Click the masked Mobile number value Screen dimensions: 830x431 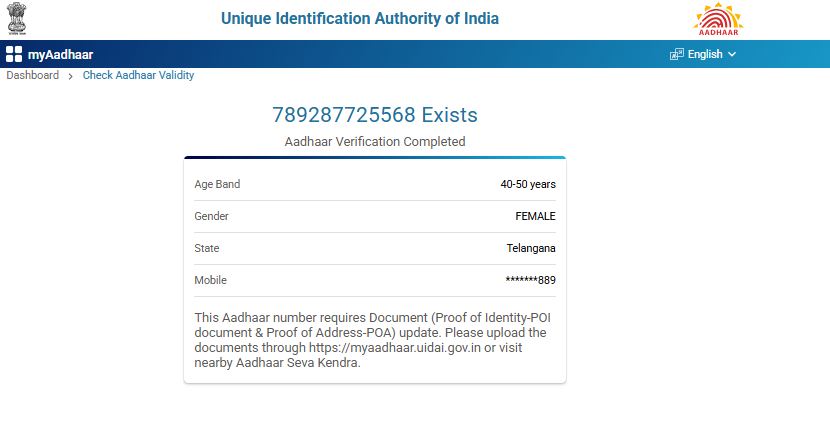coord(530,280)
